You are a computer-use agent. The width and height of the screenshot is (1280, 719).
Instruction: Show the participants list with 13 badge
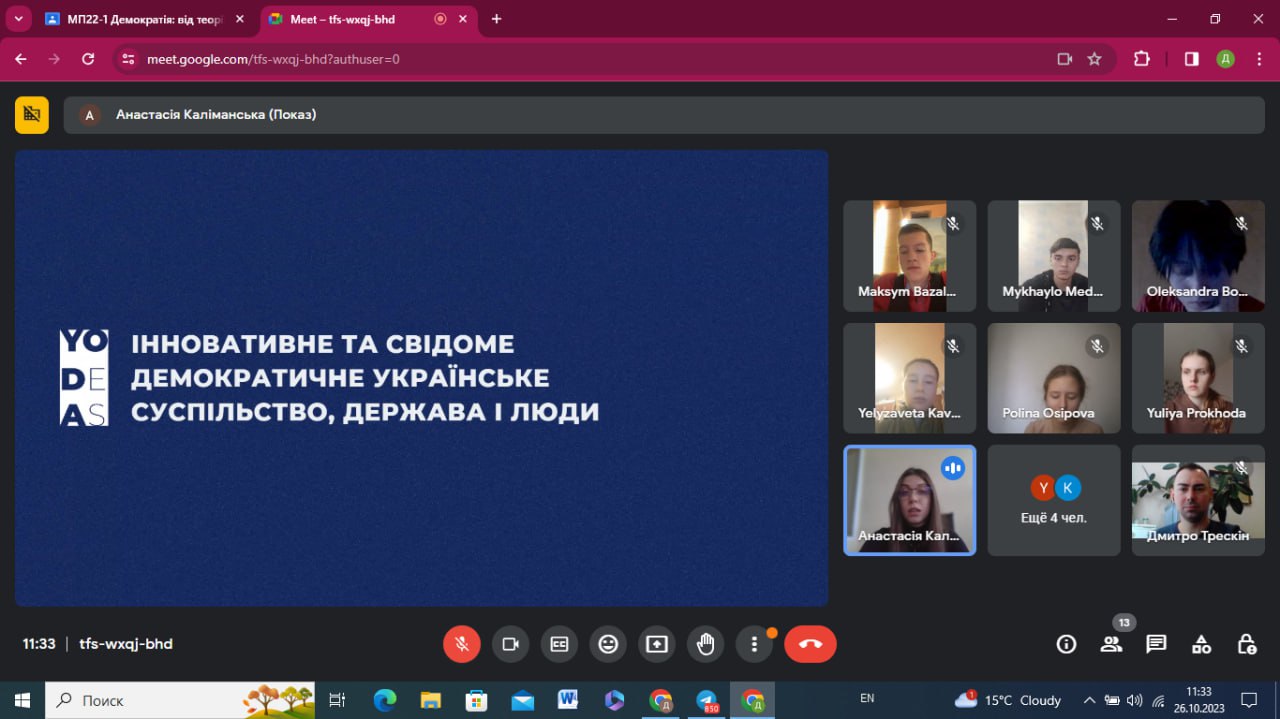[1112, 644]
